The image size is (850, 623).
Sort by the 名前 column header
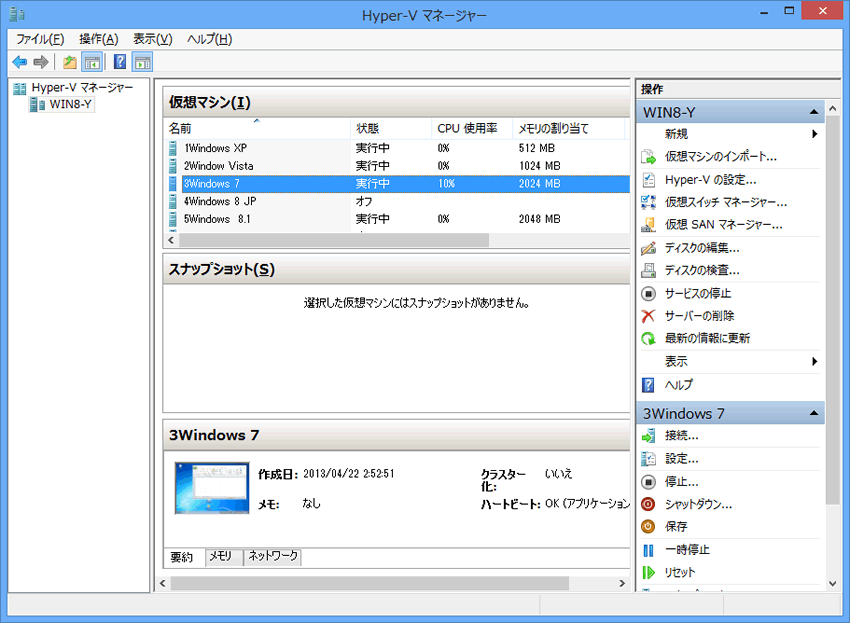(257, 129)
